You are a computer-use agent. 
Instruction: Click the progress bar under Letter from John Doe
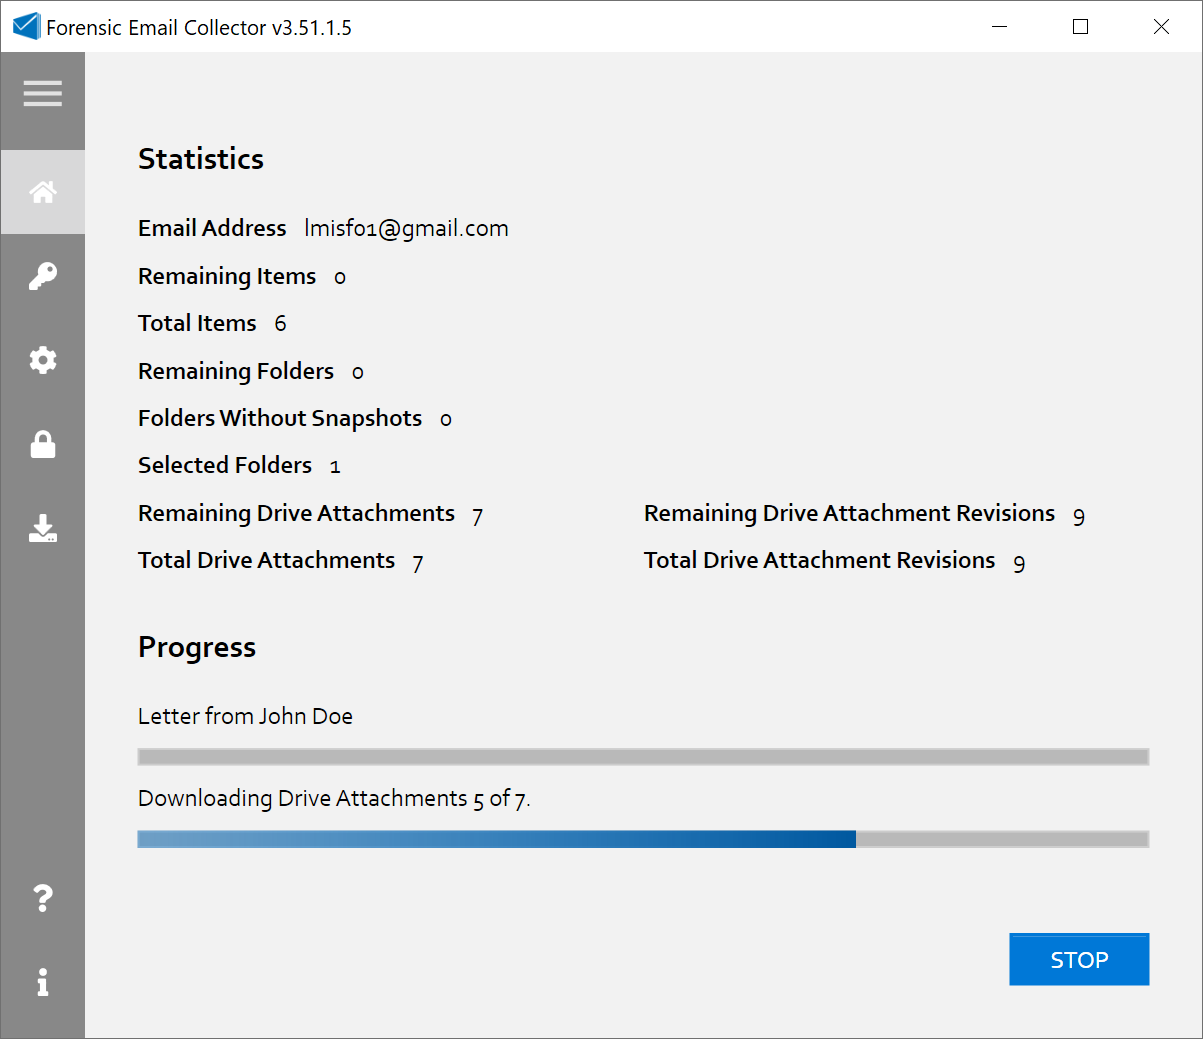643,757
